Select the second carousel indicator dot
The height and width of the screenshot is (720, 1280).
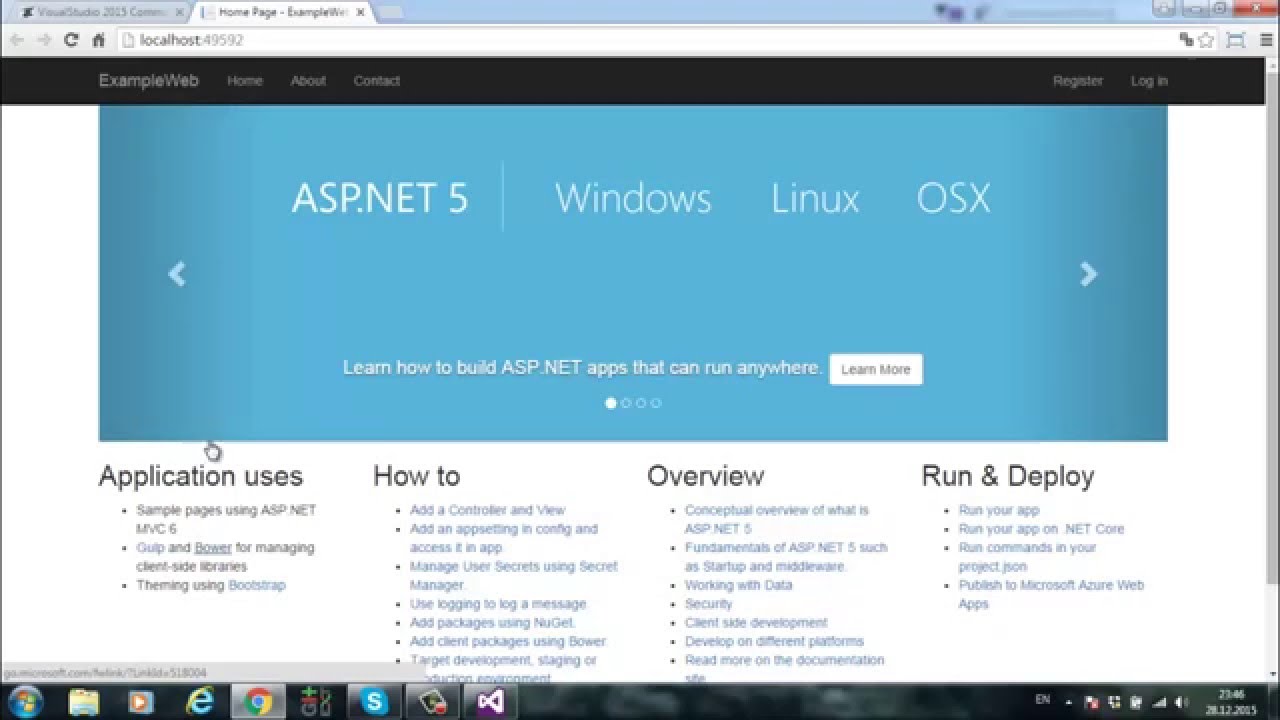pyautogui.click(x=626, y=403)
